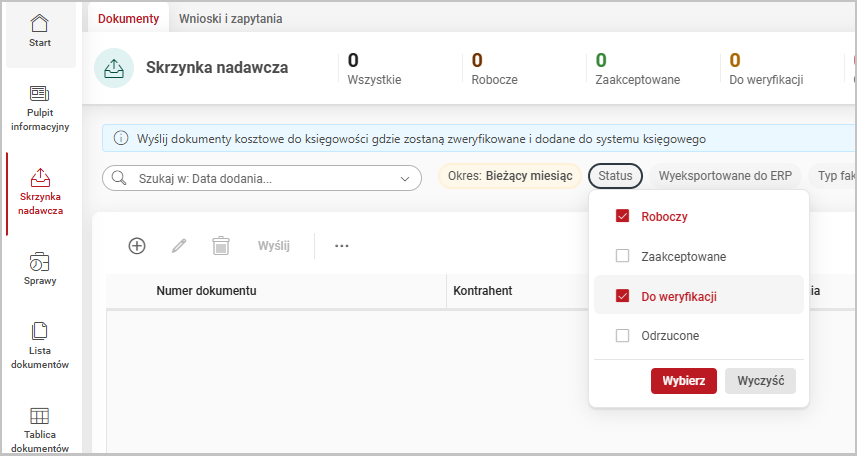The height and width of the screenshot is (456, 857).
Task: Expand the search field dropdown arrow
Action: click(405, 179)
